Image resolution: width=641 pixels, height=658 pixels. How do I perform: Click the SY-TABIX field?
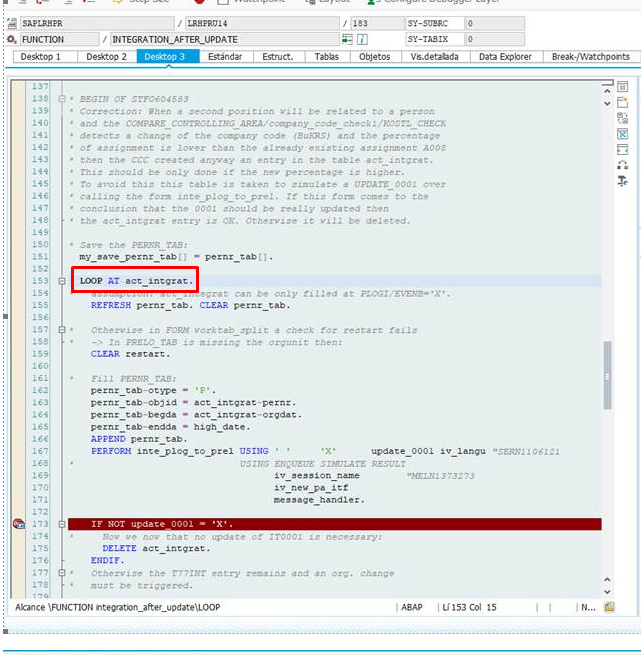pyautogui.click(x=434, y=39)
